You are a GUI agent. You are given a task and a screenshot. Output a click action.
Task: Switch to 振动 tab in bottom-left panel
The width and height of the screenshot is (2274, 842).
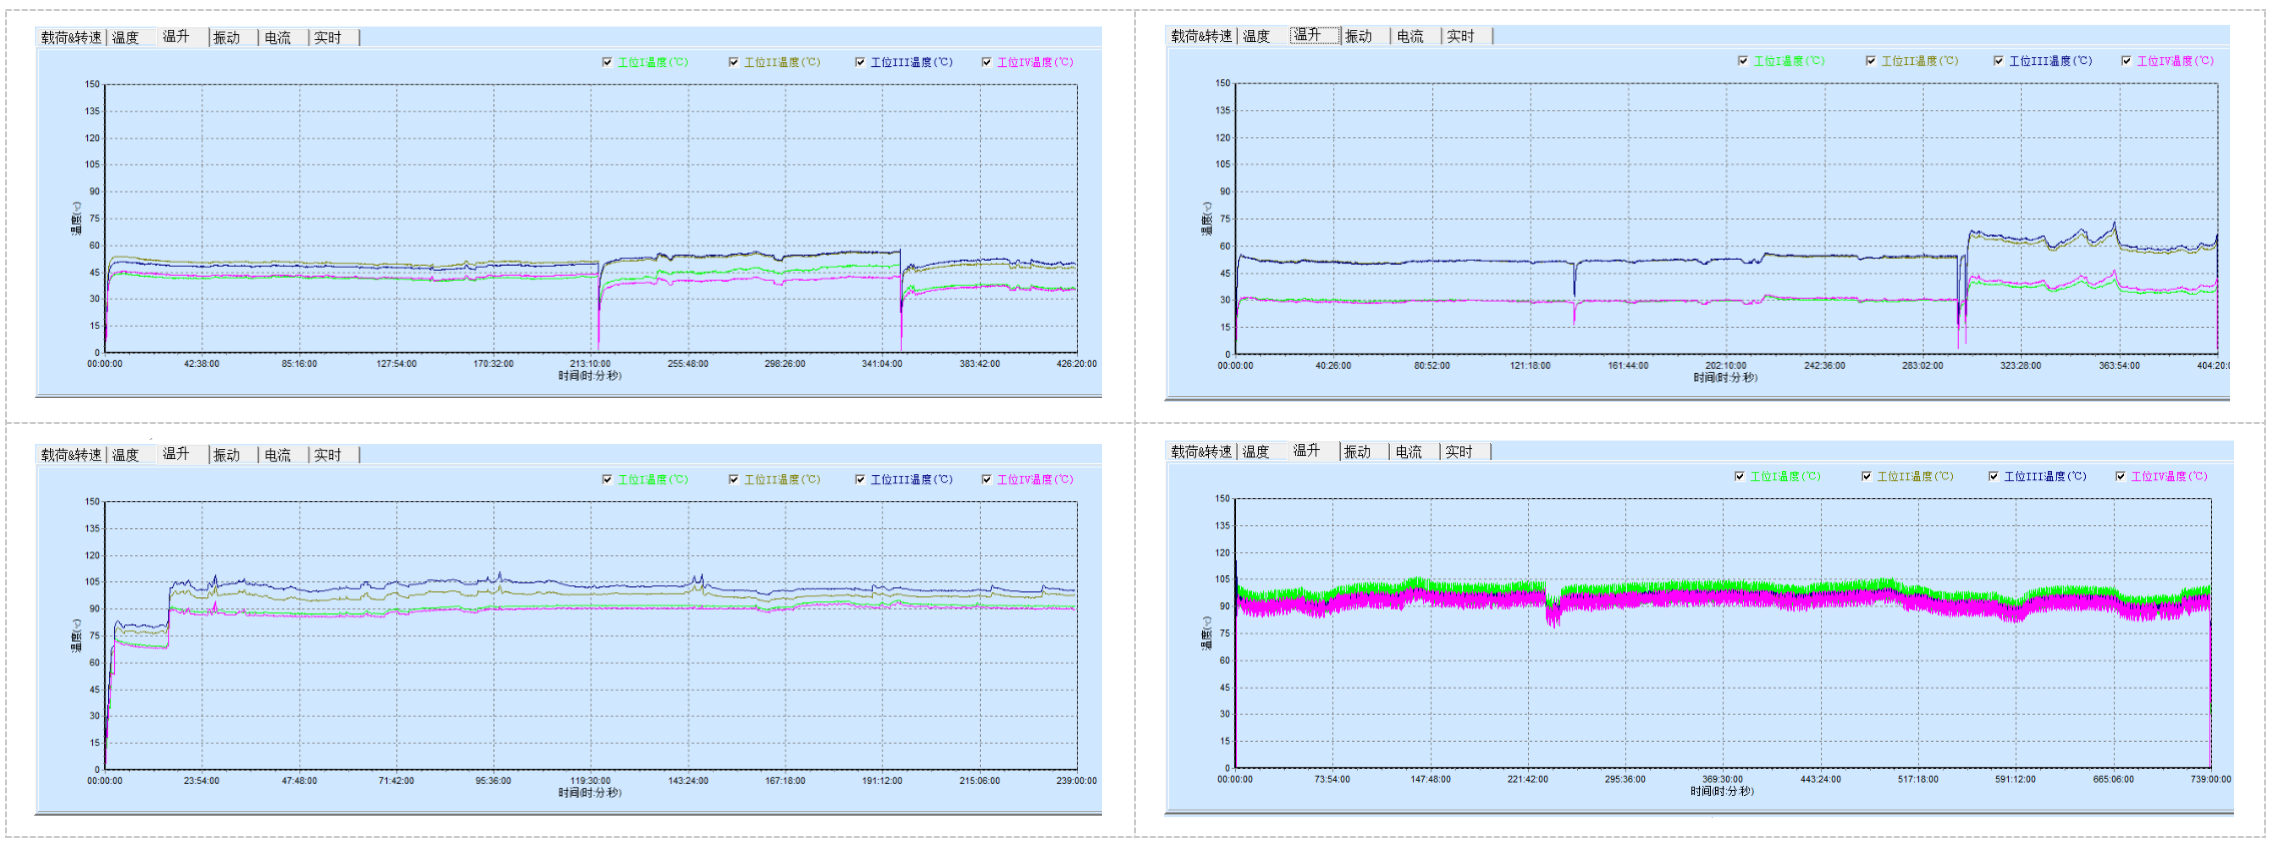[x=227, y=455]
